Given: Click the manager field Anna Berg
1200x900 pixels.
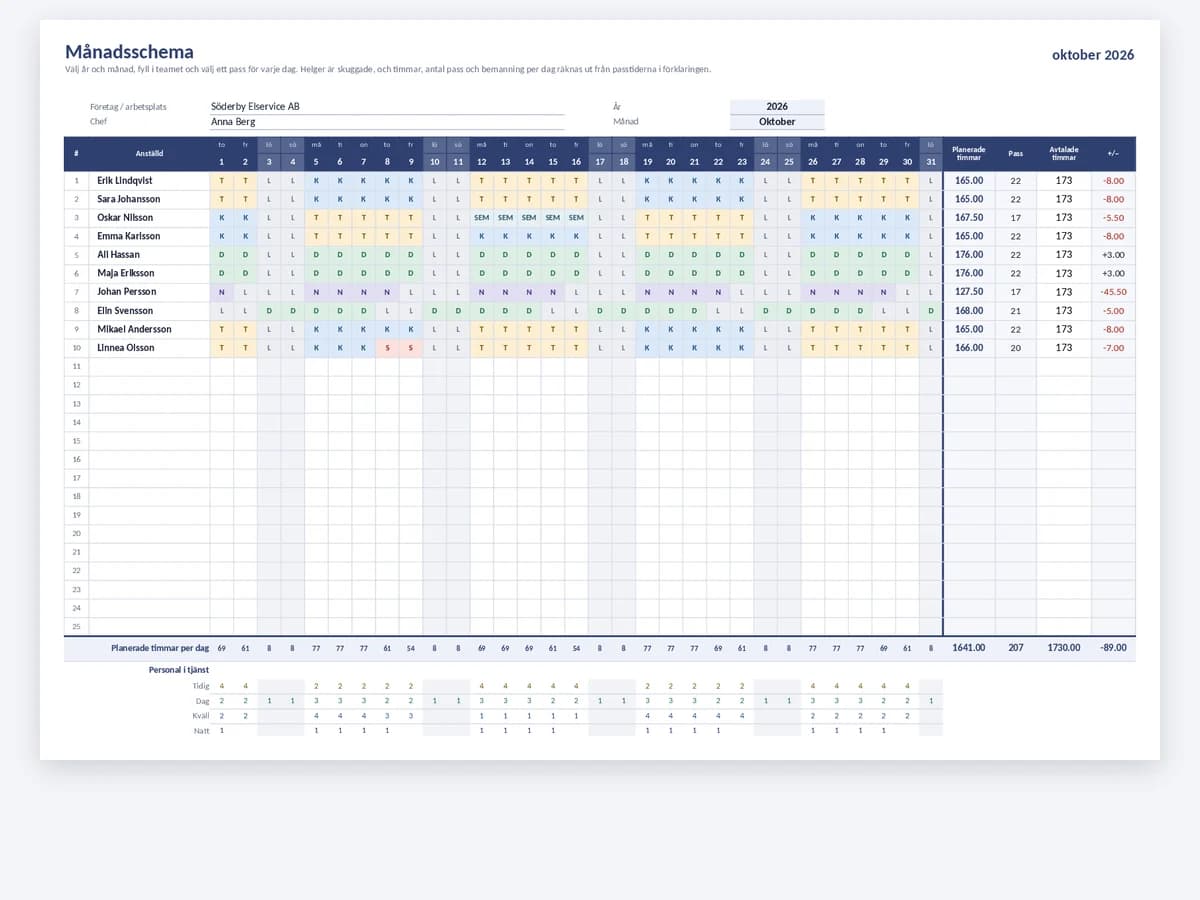Looking at the screenshot, I should point(387,122).
